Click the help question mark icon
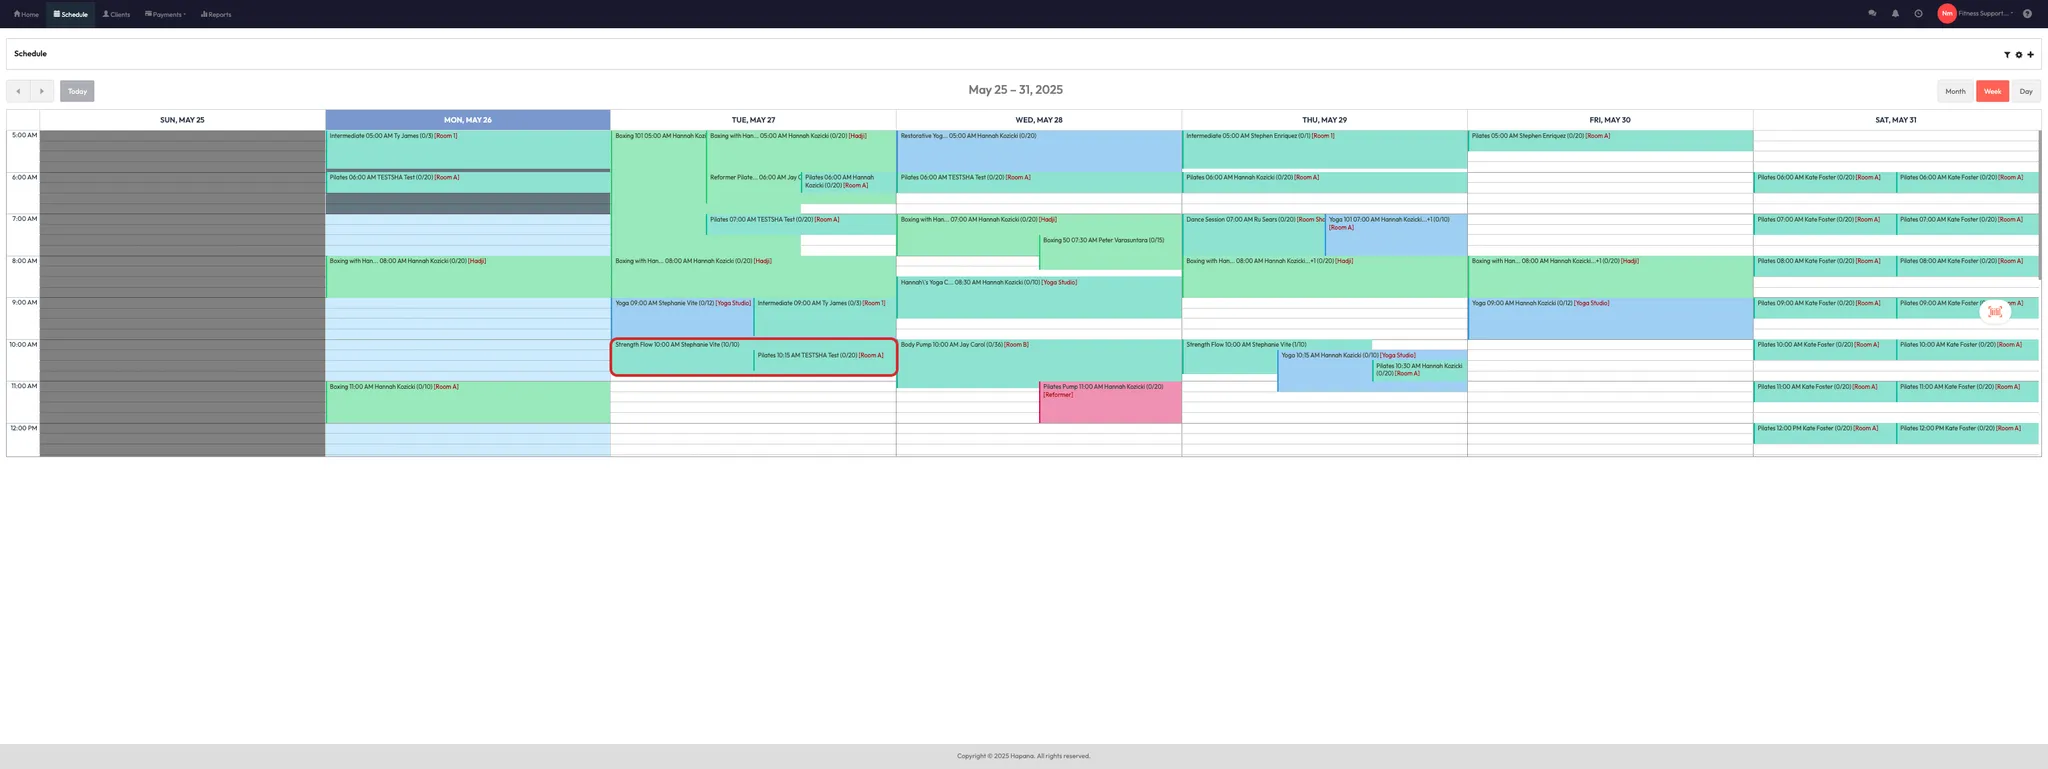 2027,14
